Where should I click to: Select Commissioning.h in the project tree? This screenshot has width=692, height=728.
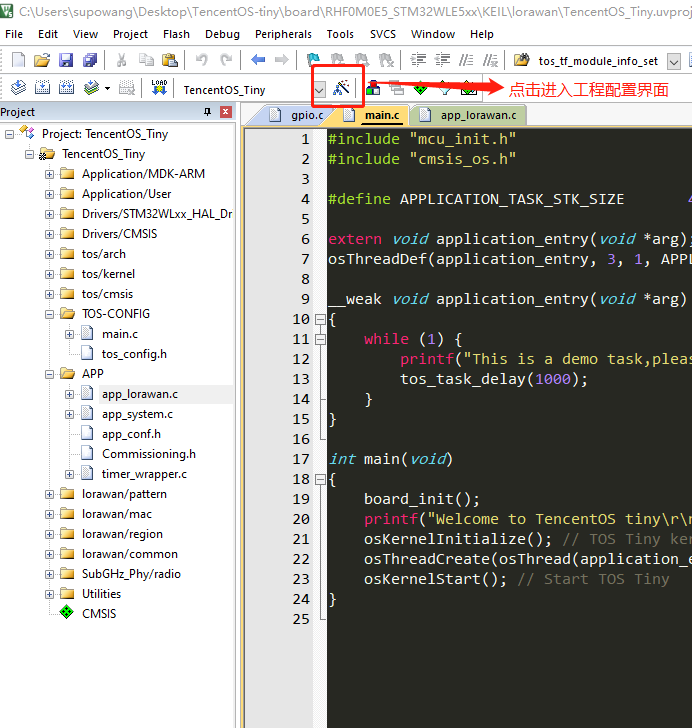[149, 454]
